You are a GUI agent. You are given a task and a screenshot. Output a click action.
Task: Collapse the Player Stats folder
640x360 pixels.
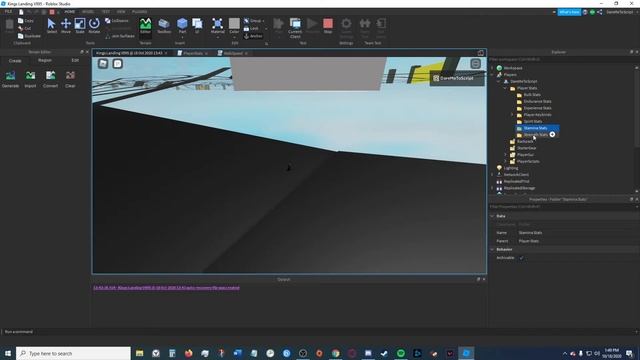coord(505,88)
